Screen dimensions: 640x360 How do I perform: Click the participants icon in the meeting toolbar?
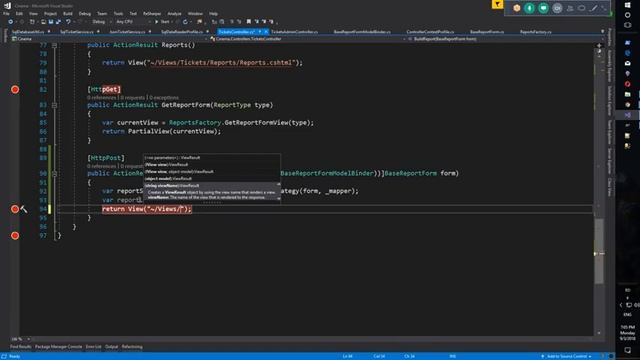[x=570, y=8]
